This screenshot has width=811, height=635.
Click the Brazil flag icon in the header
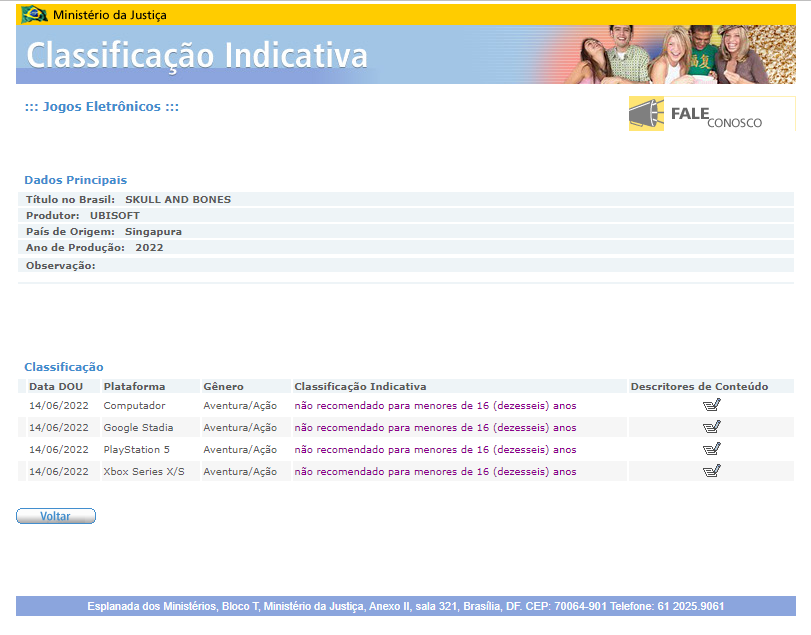coord(34,14)
